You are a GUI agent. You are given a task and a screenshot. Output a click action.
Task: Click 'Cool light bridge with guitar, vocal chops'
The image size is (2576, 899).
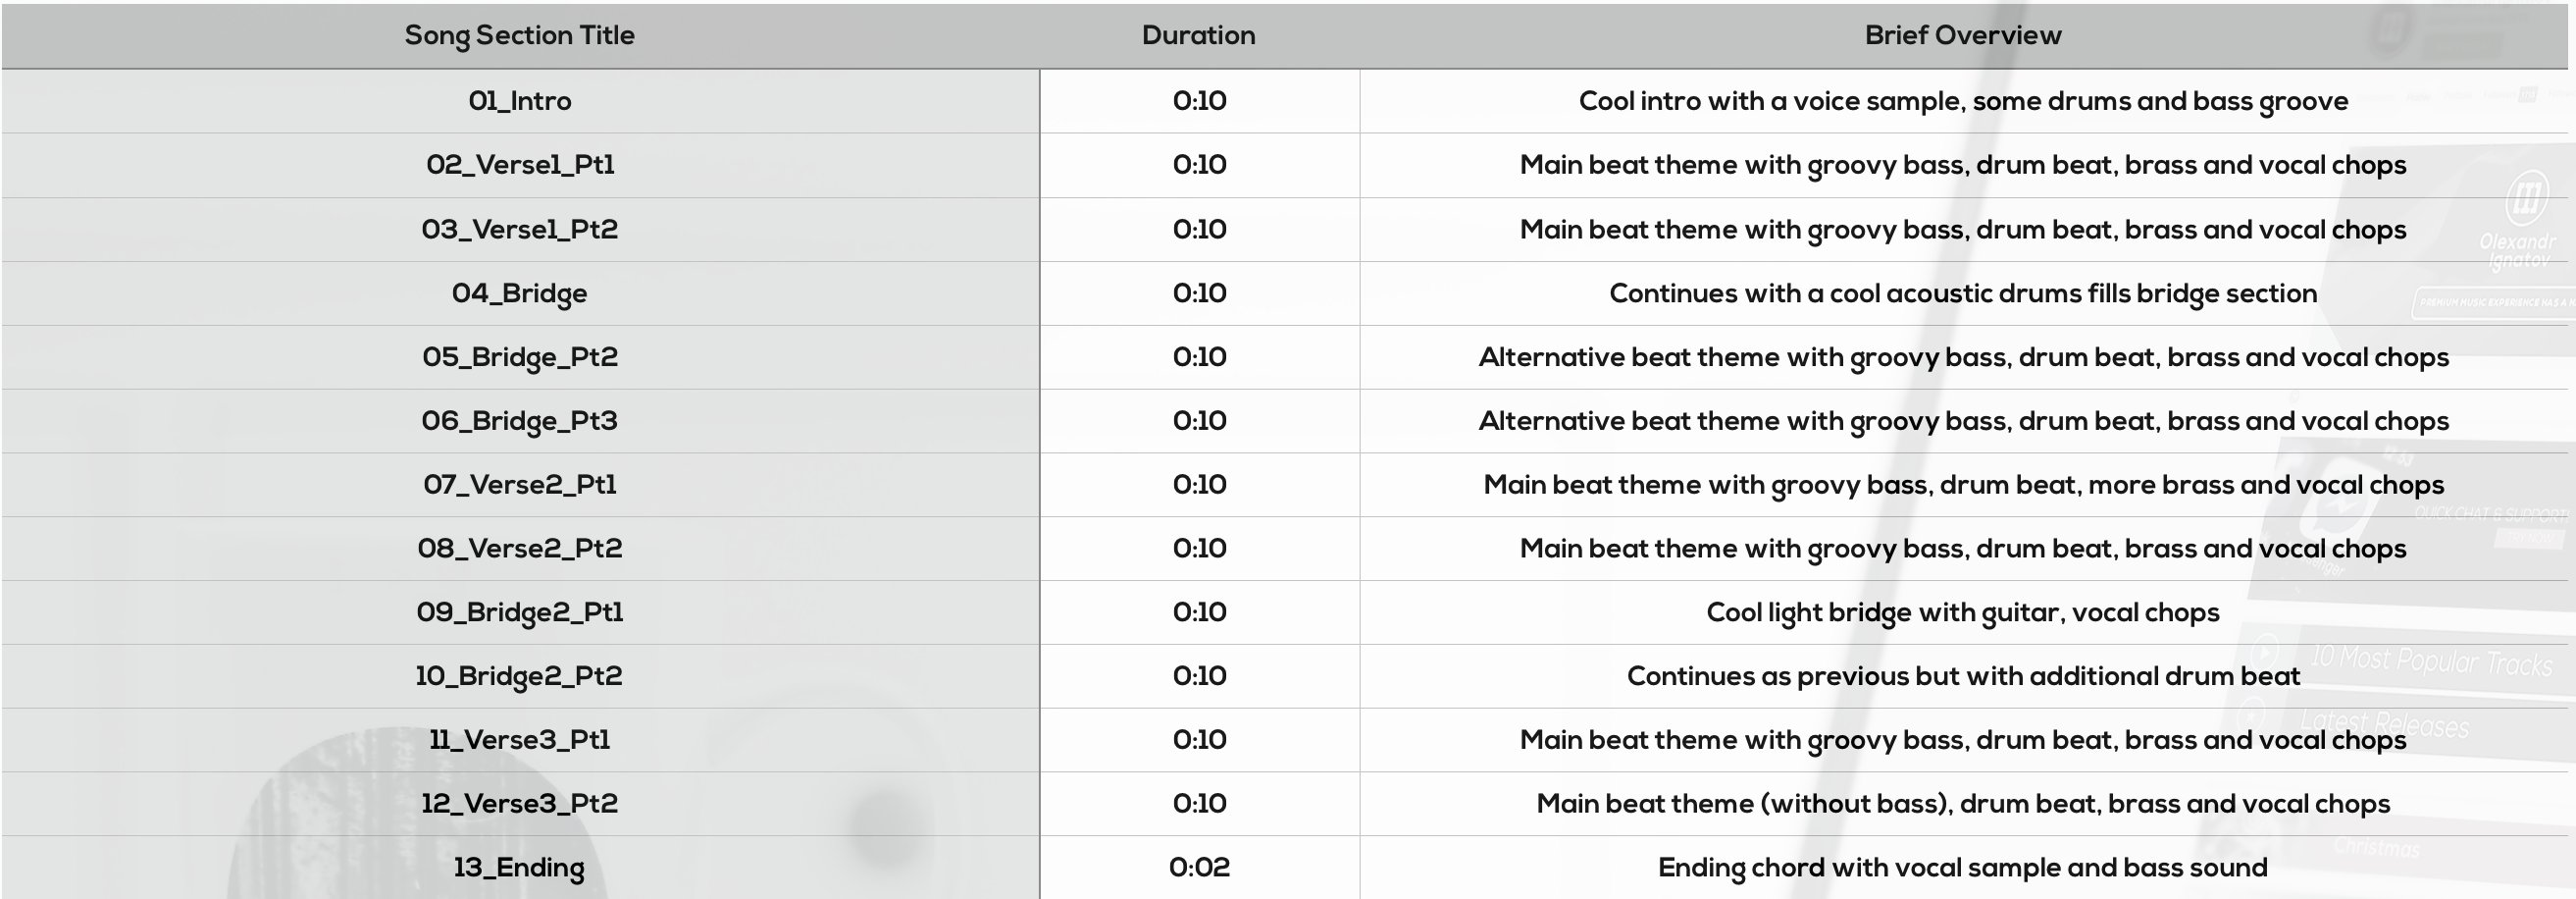pos(1963,613)
